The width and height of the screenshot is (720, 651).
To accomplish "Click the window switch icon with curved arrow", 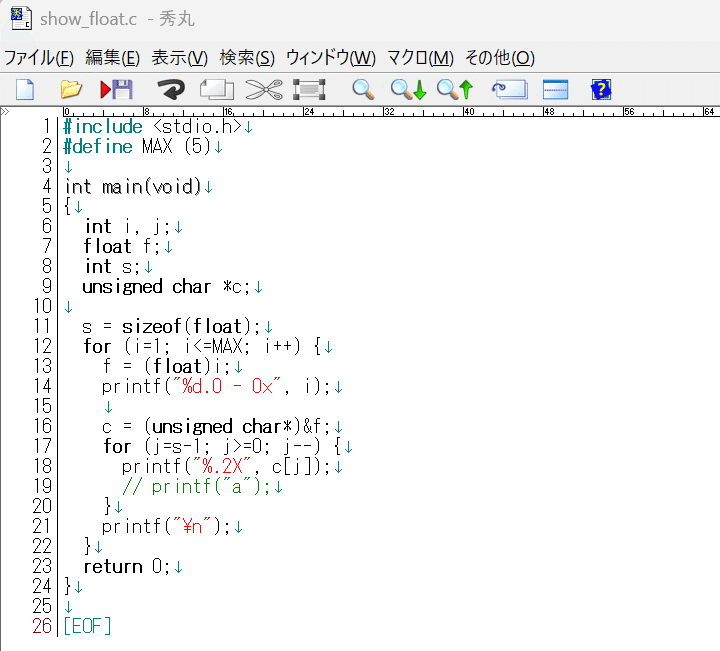I will click(509, 89).
